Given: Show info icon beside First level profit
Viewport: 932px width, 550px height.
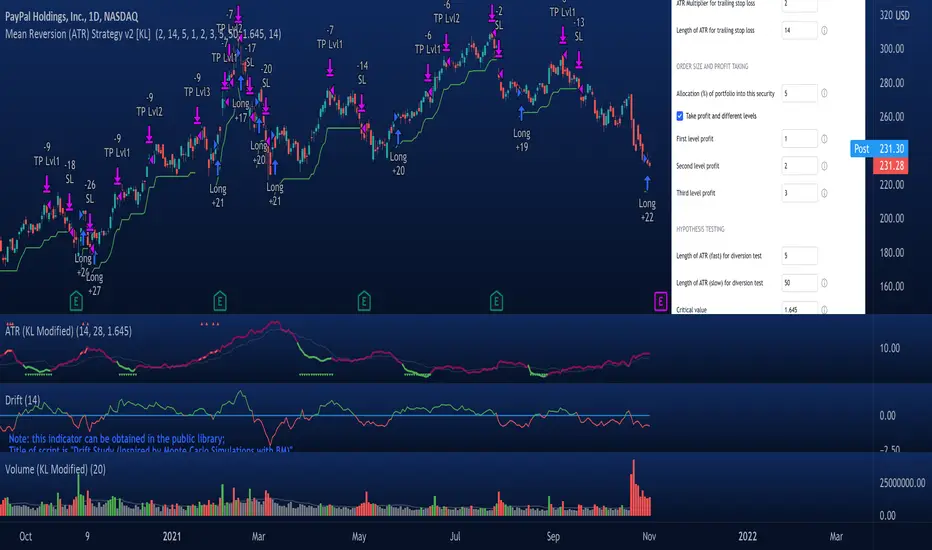Looking at the screenshot, I should [824, 138].
